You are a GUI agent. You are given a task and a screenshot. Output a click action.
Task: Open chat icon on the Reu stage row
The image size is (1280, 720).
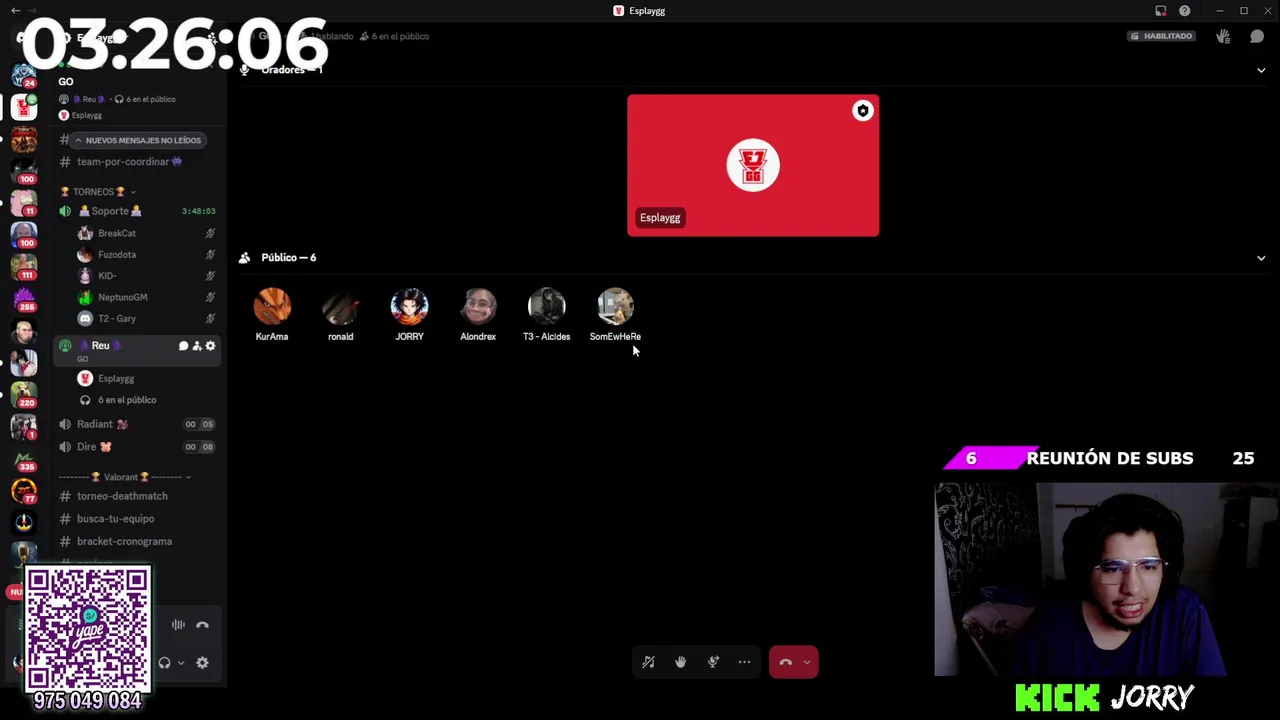point(183,346)
